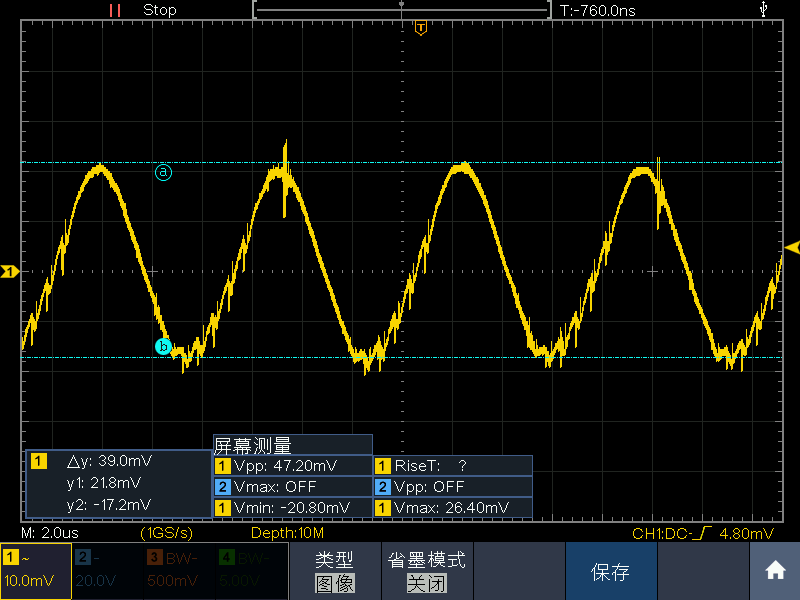
Task: Select cursor a marker
Action: (x=163, y=172)
